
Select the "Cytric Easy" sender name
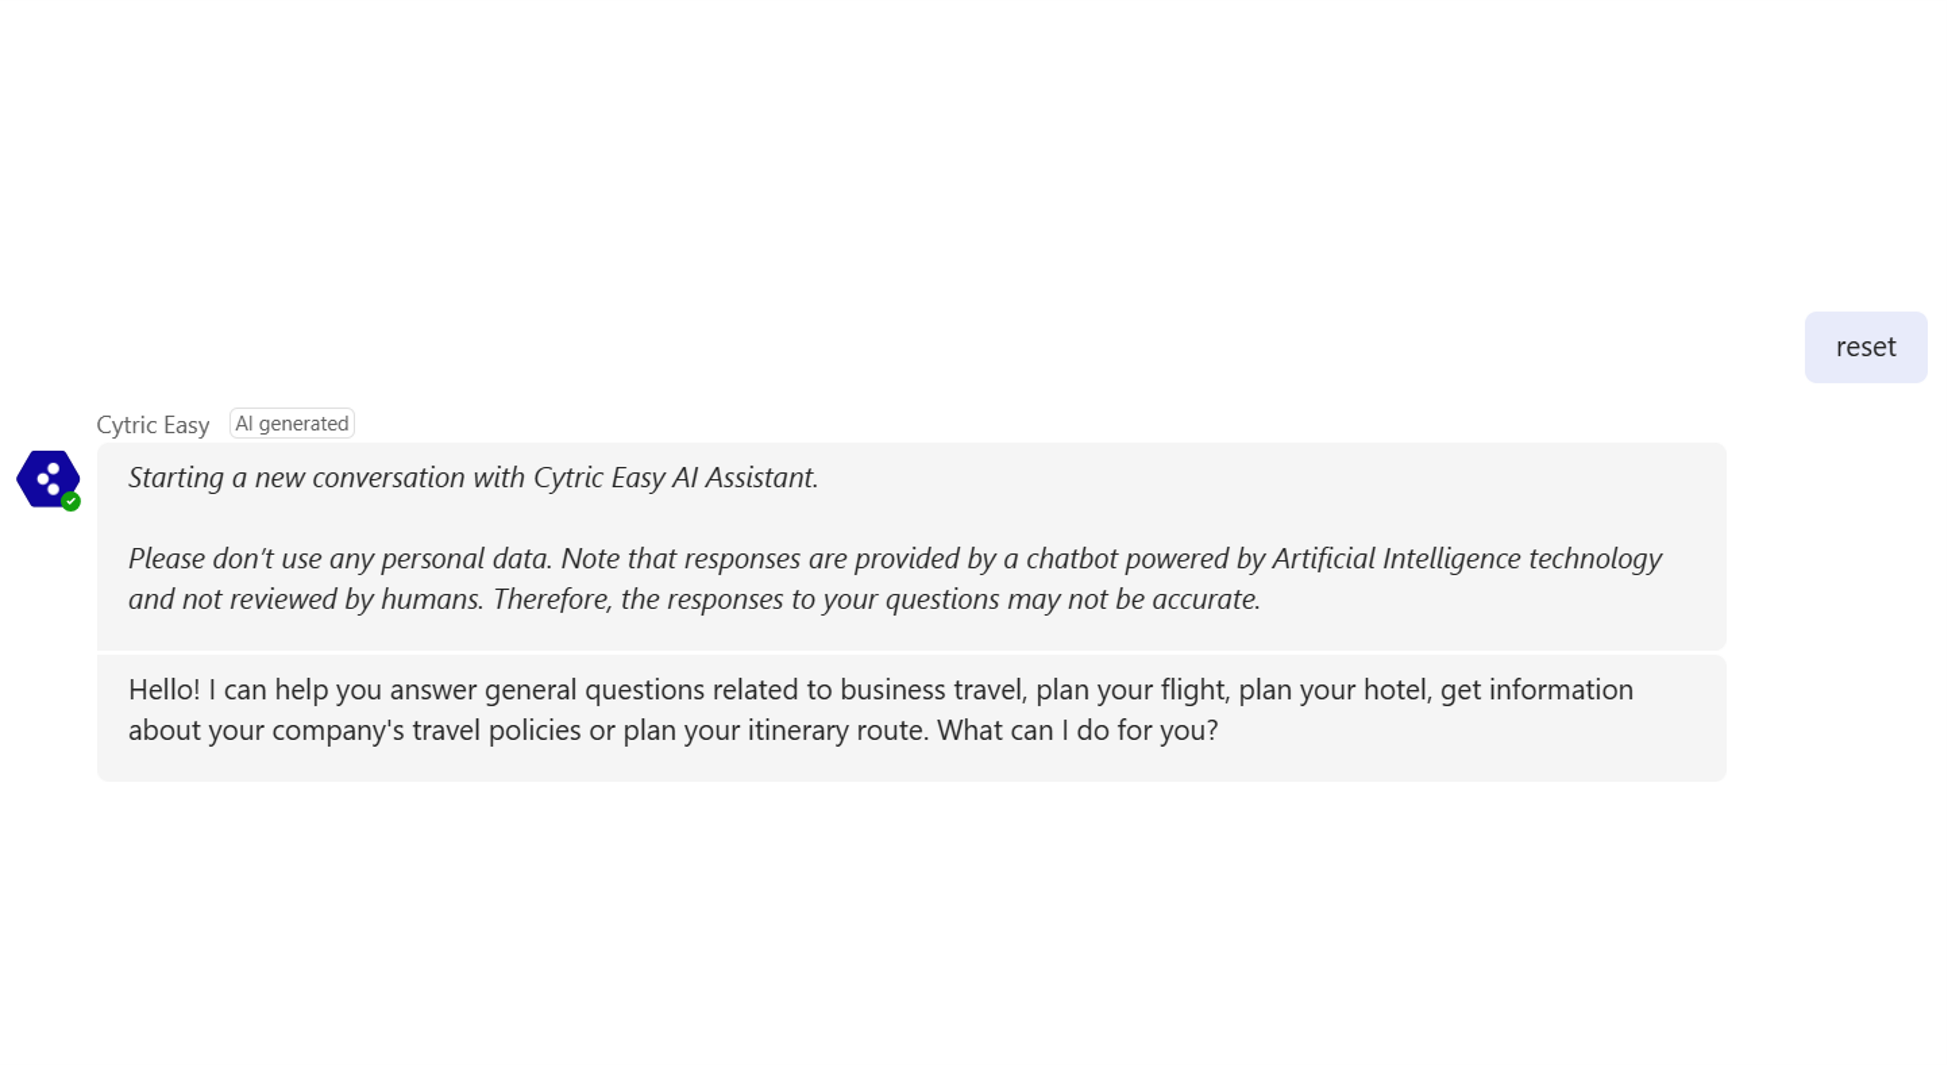153,425
